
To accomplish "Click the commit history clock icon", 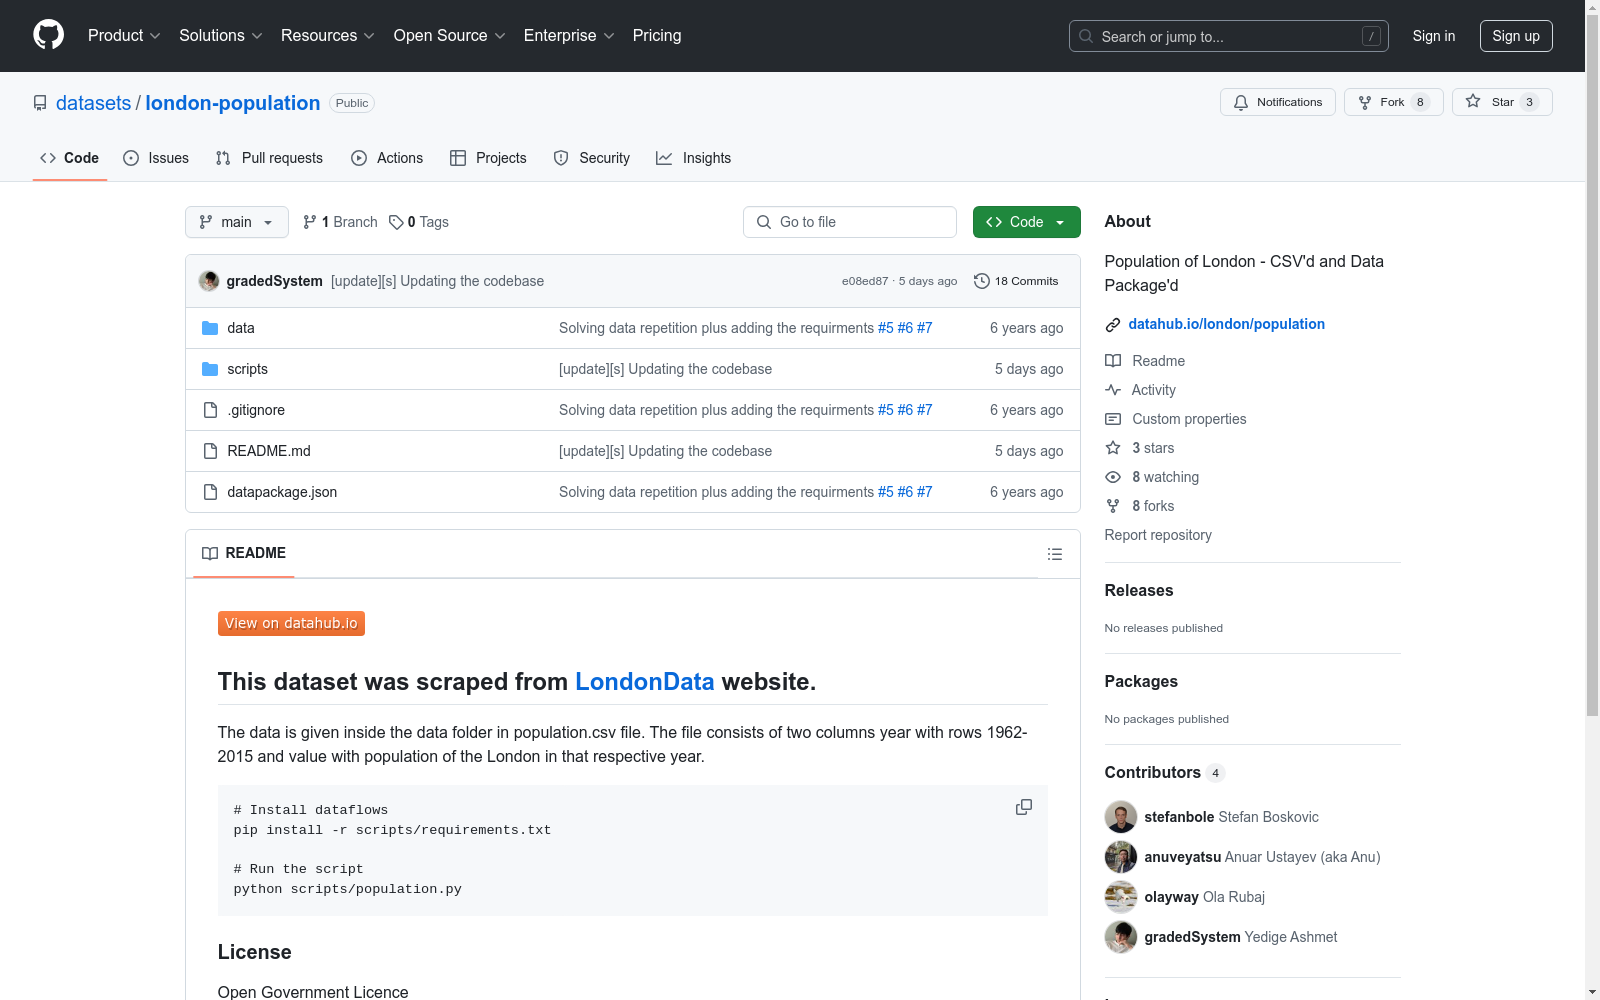I will [982, 281].
